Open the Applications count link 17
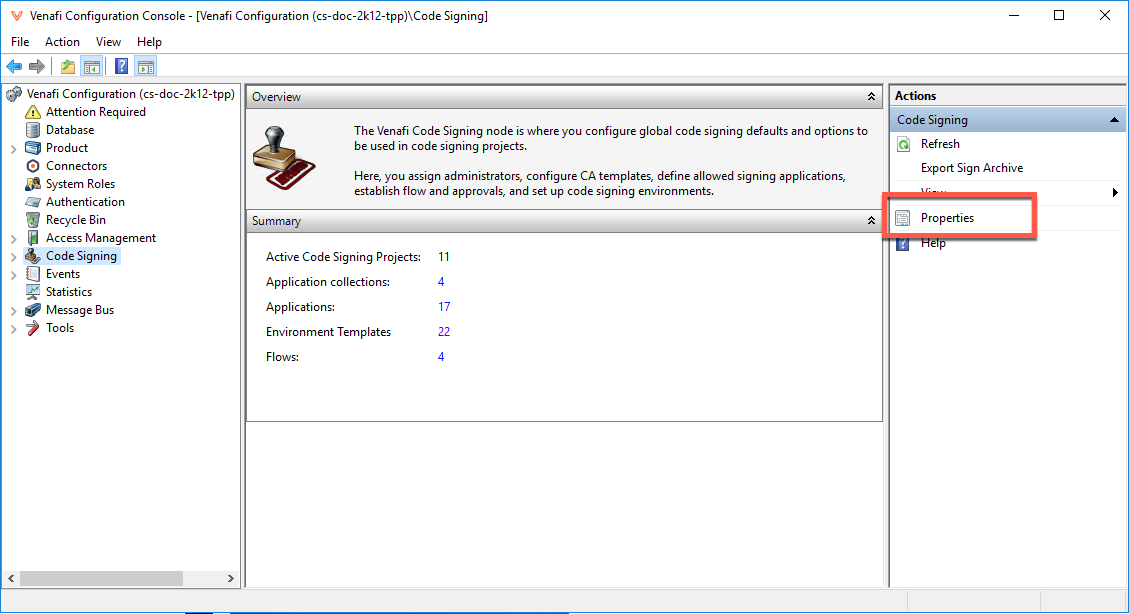 coord(444,307)
